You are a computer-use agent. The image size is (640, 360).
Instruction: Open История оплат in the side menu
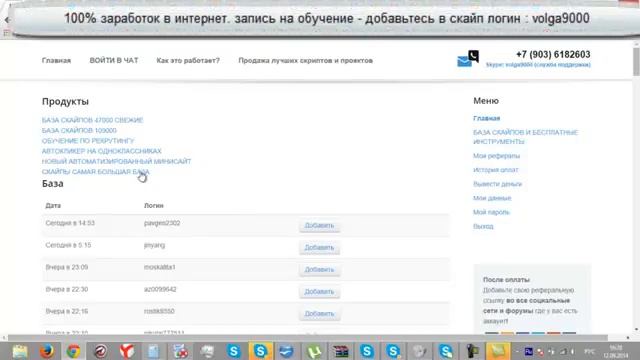pos(496,170)
